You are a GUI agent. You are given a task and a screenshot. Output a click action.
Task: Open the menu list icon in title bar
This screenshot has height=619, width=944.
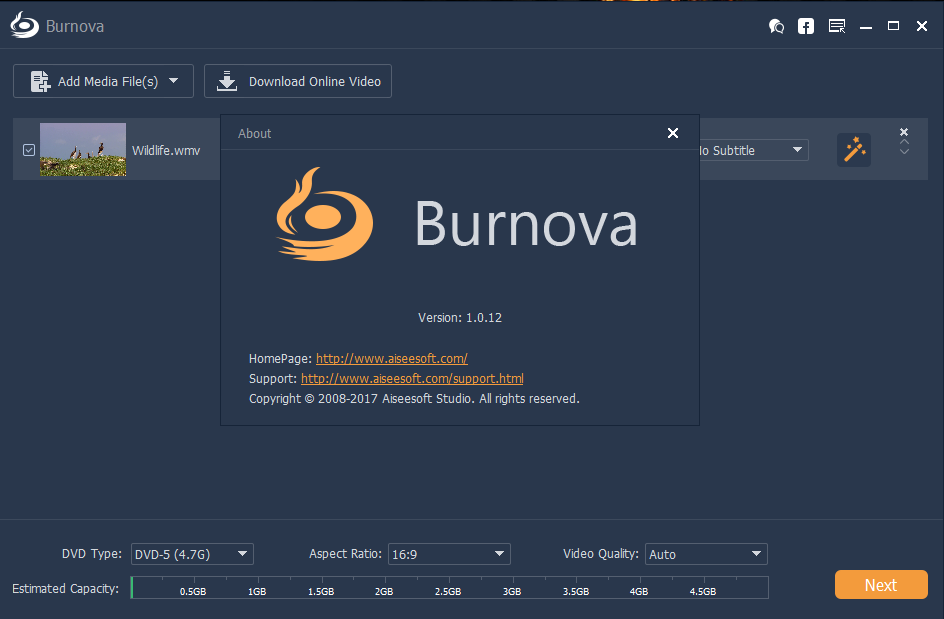click(x=837, y=26)
